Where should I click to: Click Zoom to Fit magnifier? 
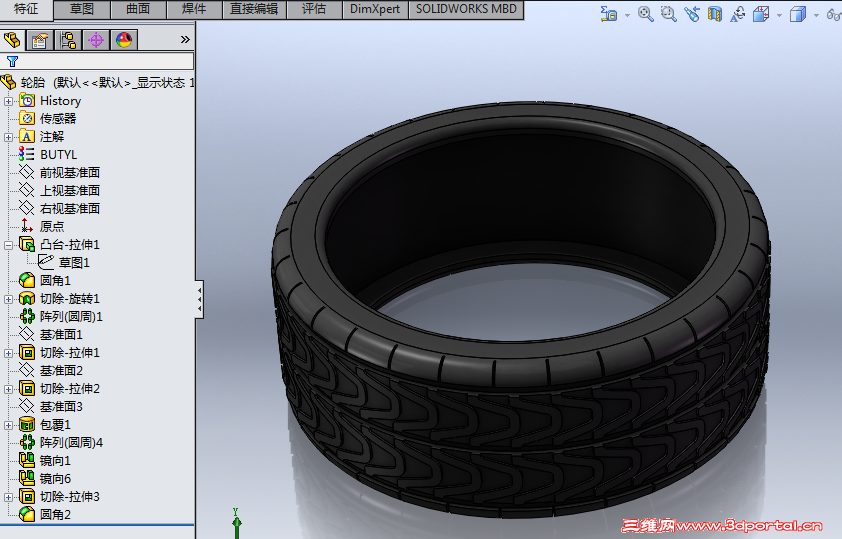point(645,14)
